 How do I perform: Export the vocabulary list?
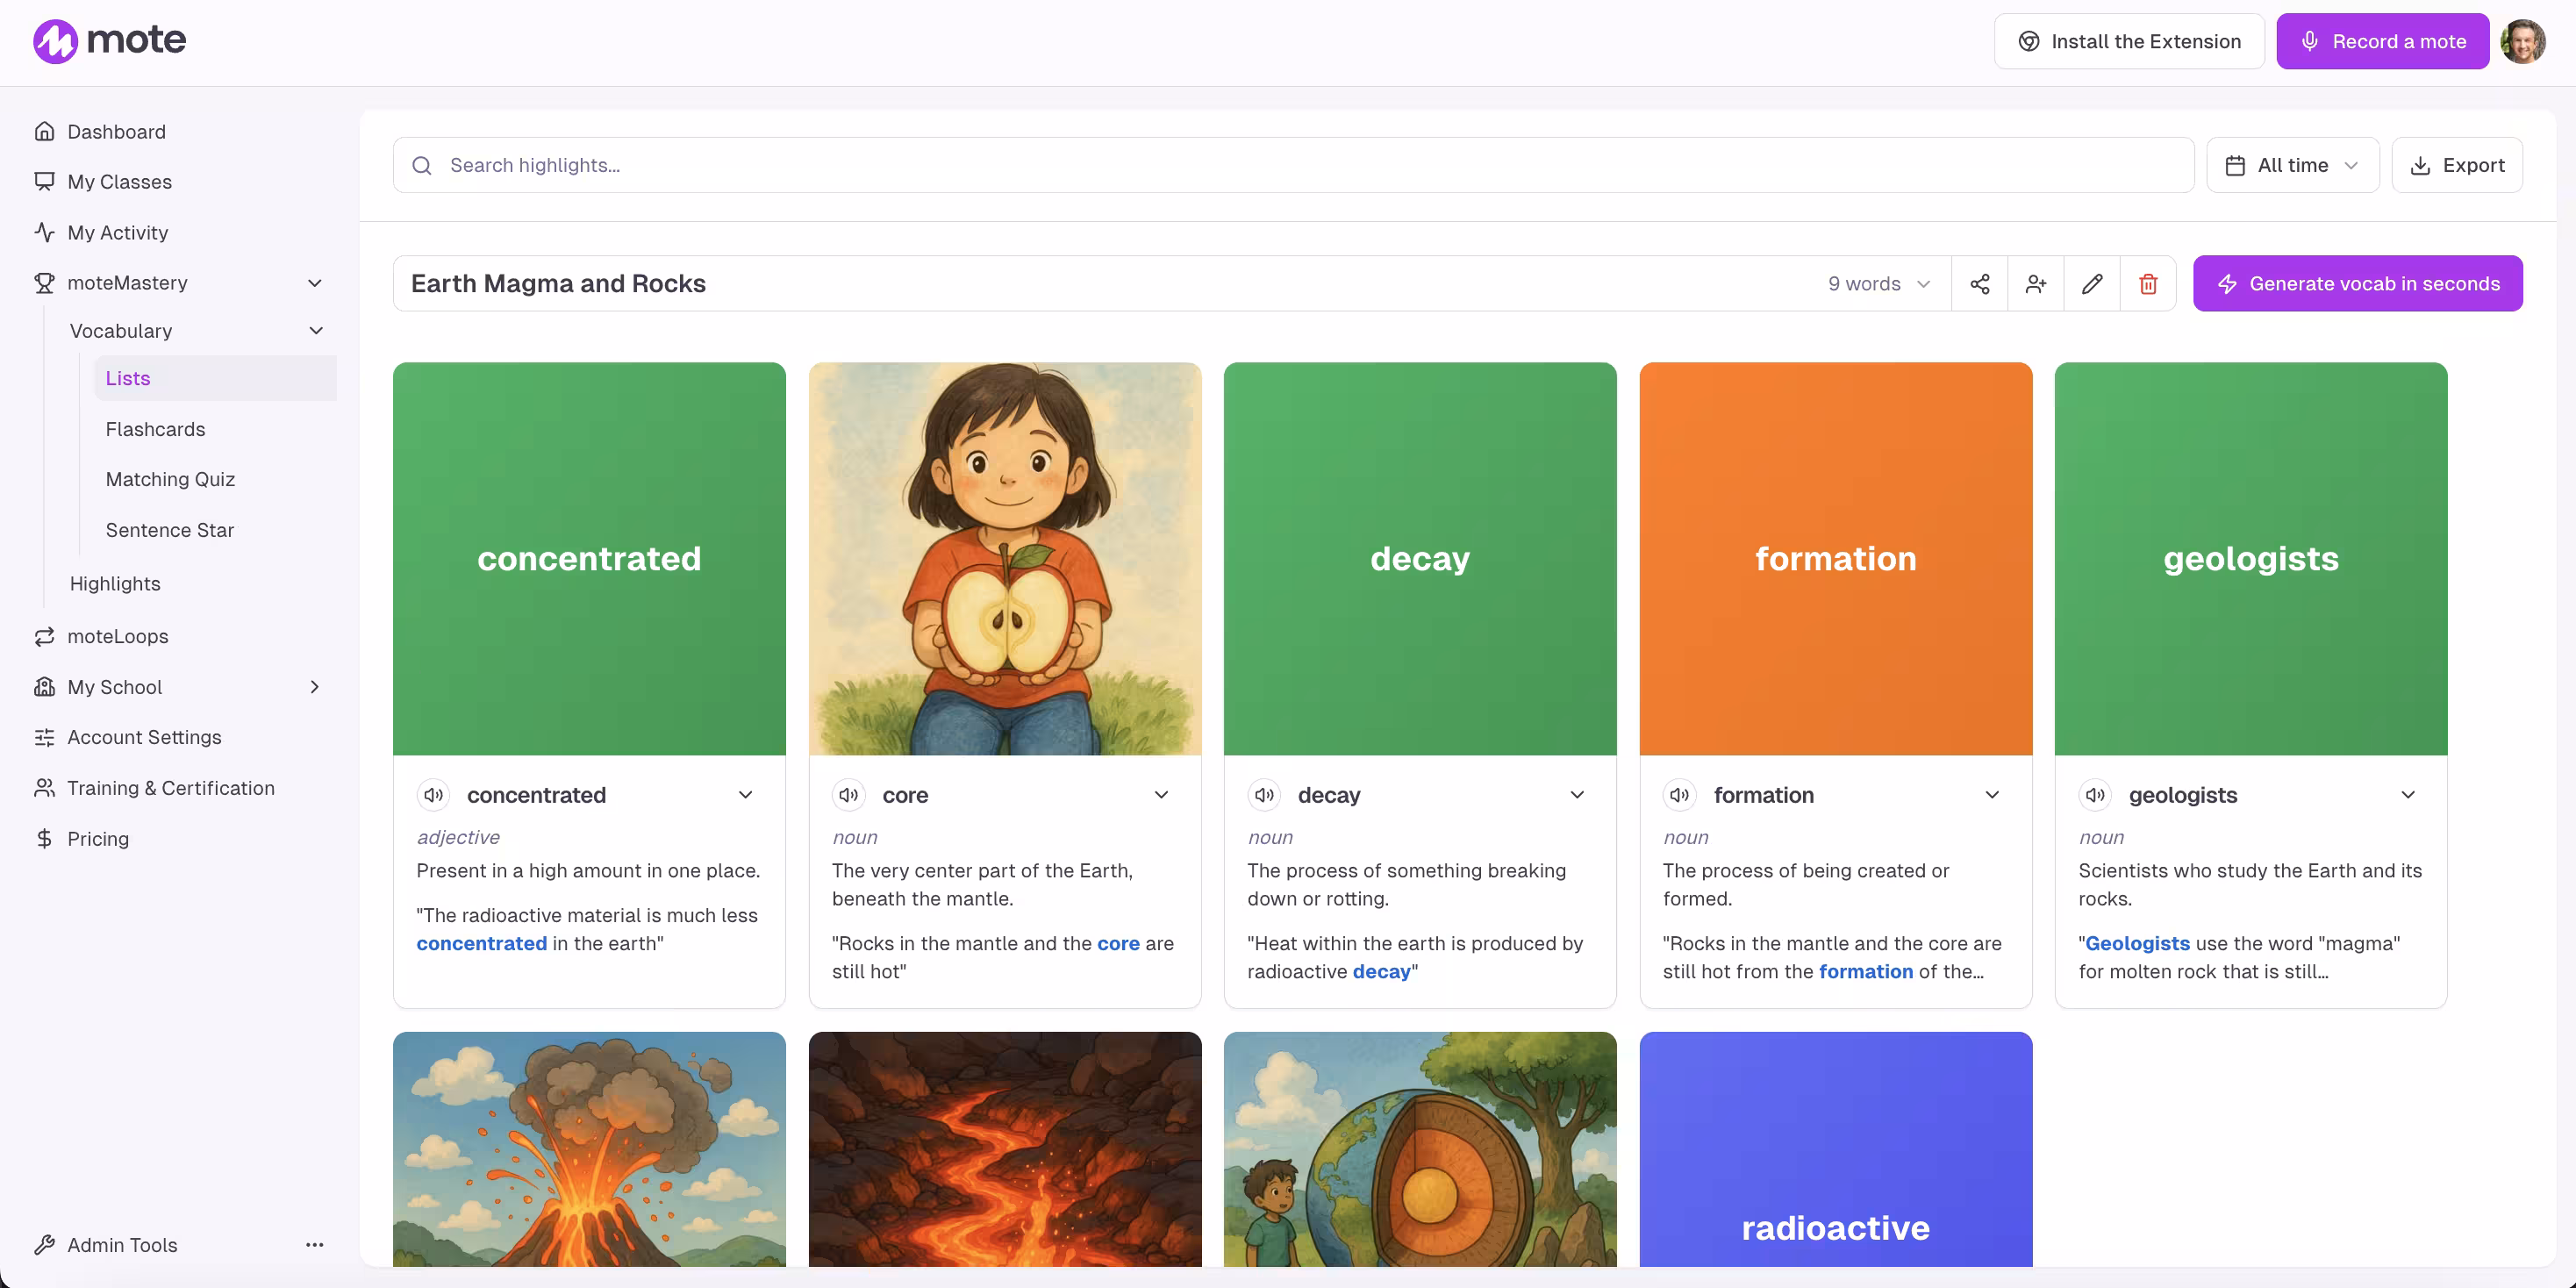(2458, 164)
